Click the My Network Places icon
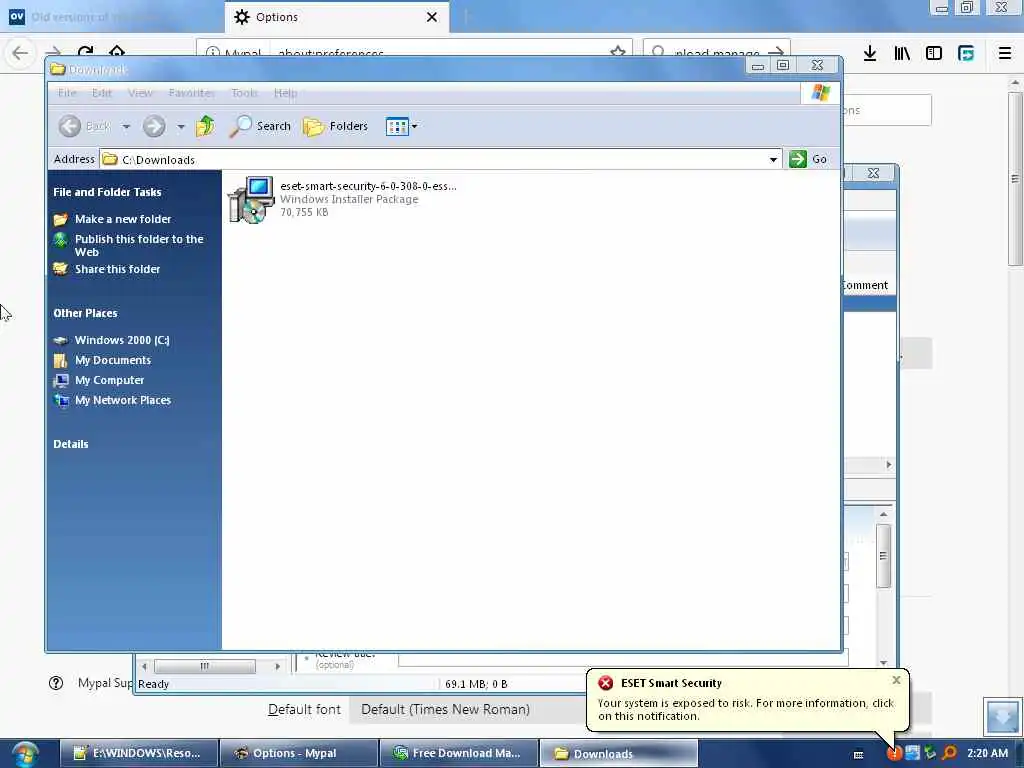 pyautogui.click(x=61, y=400)
